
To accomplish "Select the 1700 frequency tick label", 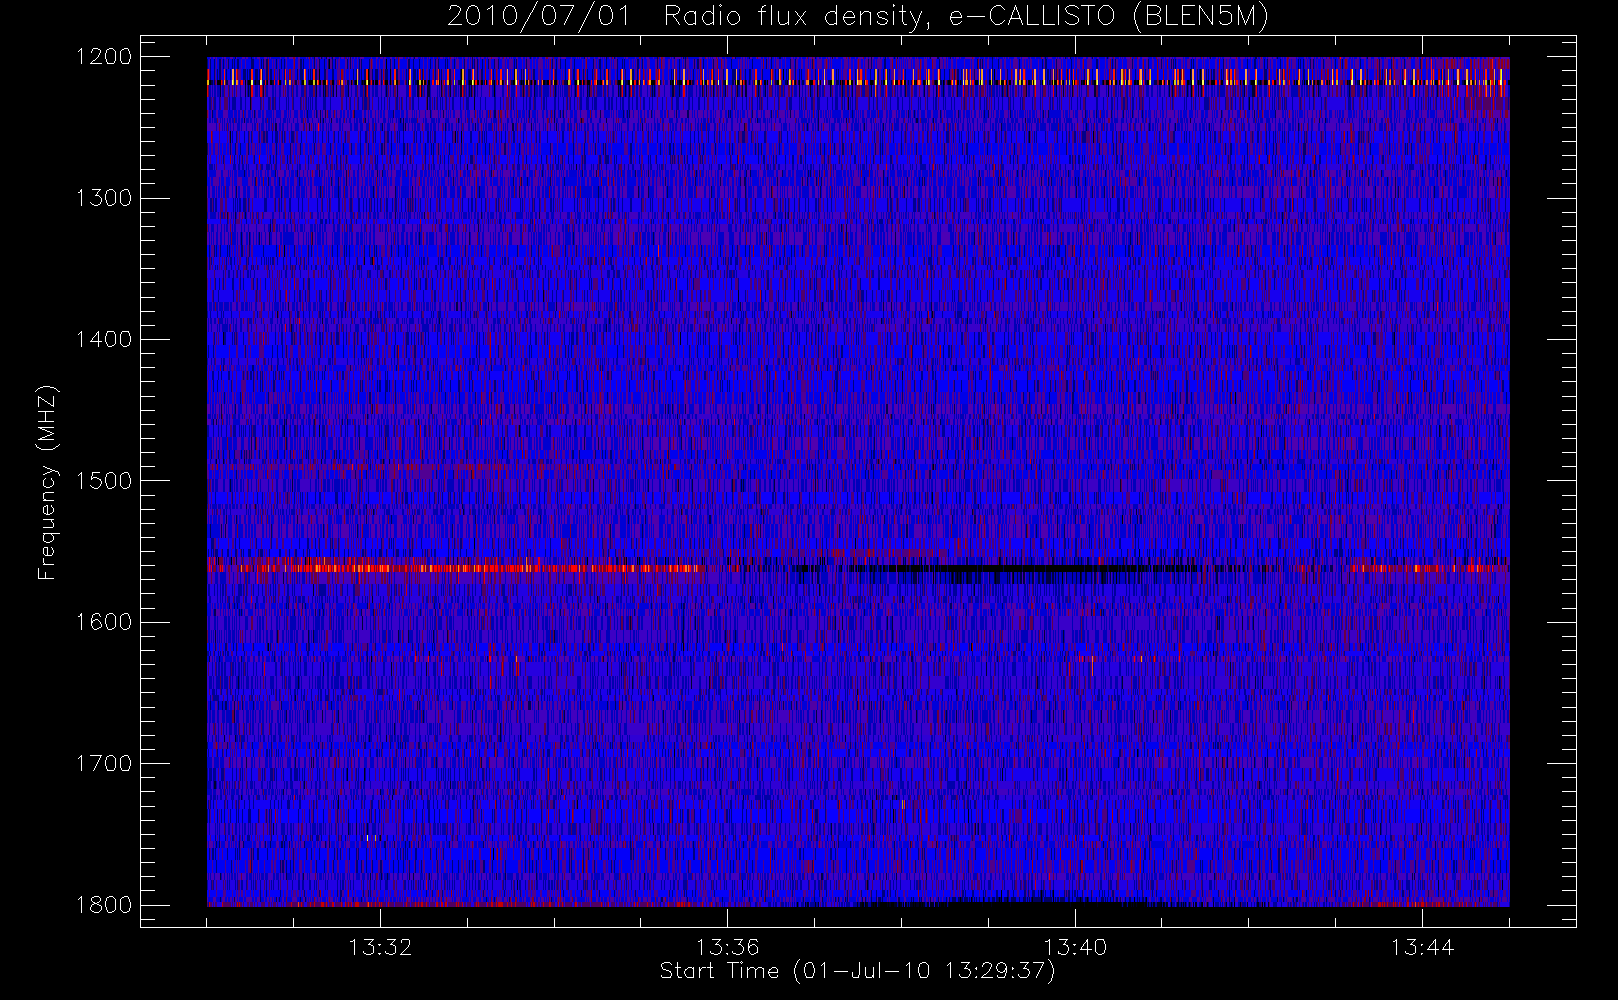I will coord(105,764).
